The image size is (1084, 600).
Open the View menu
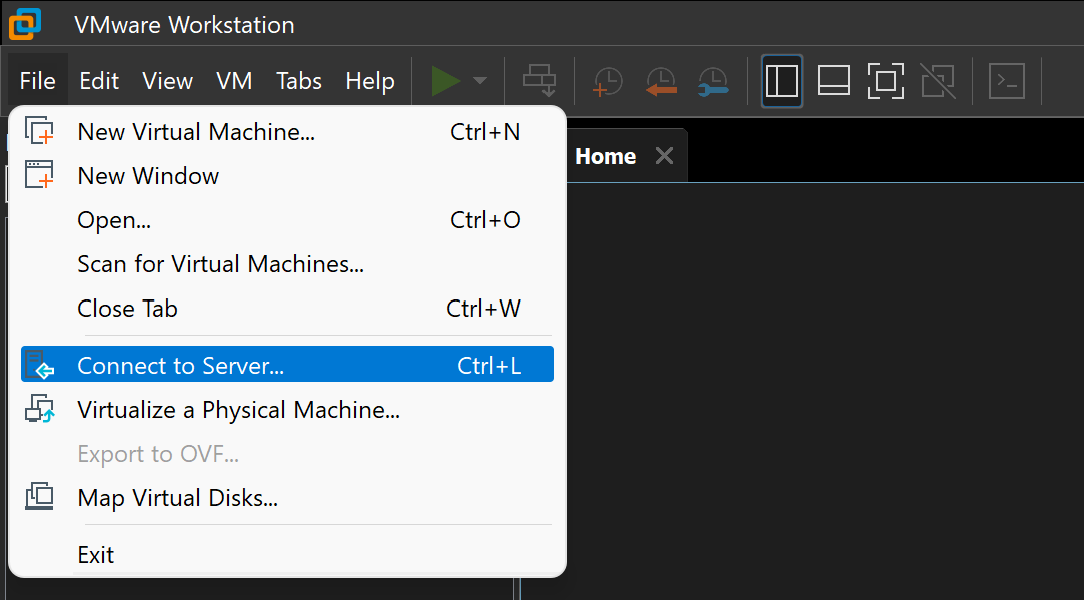[167, 81]
